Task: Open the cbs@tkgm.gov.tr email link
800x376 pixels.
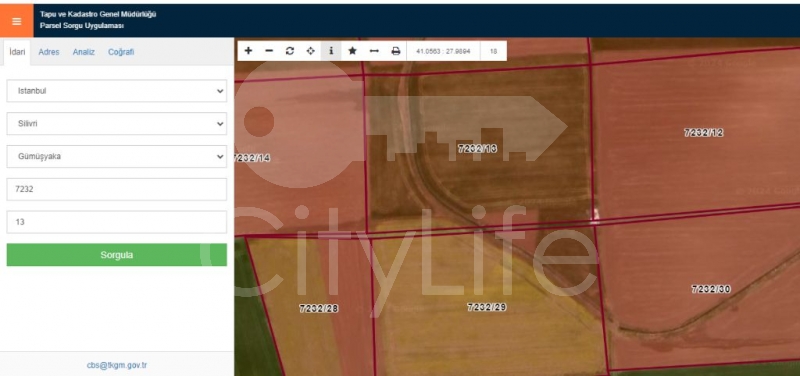Action: pos(117,365)
